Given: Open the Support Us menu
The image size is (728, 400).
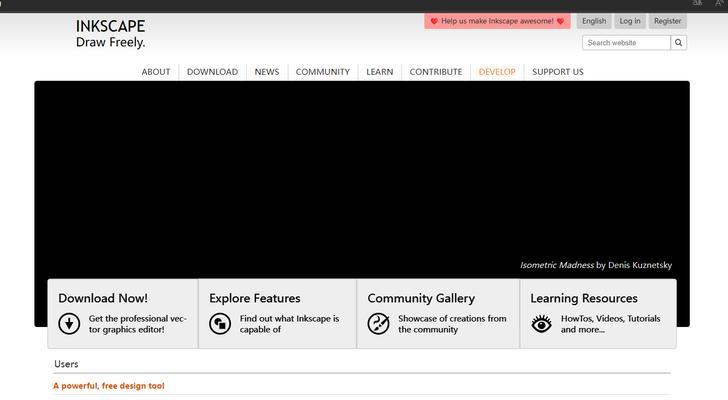Looking at the screenshot, I should point(558,72).
